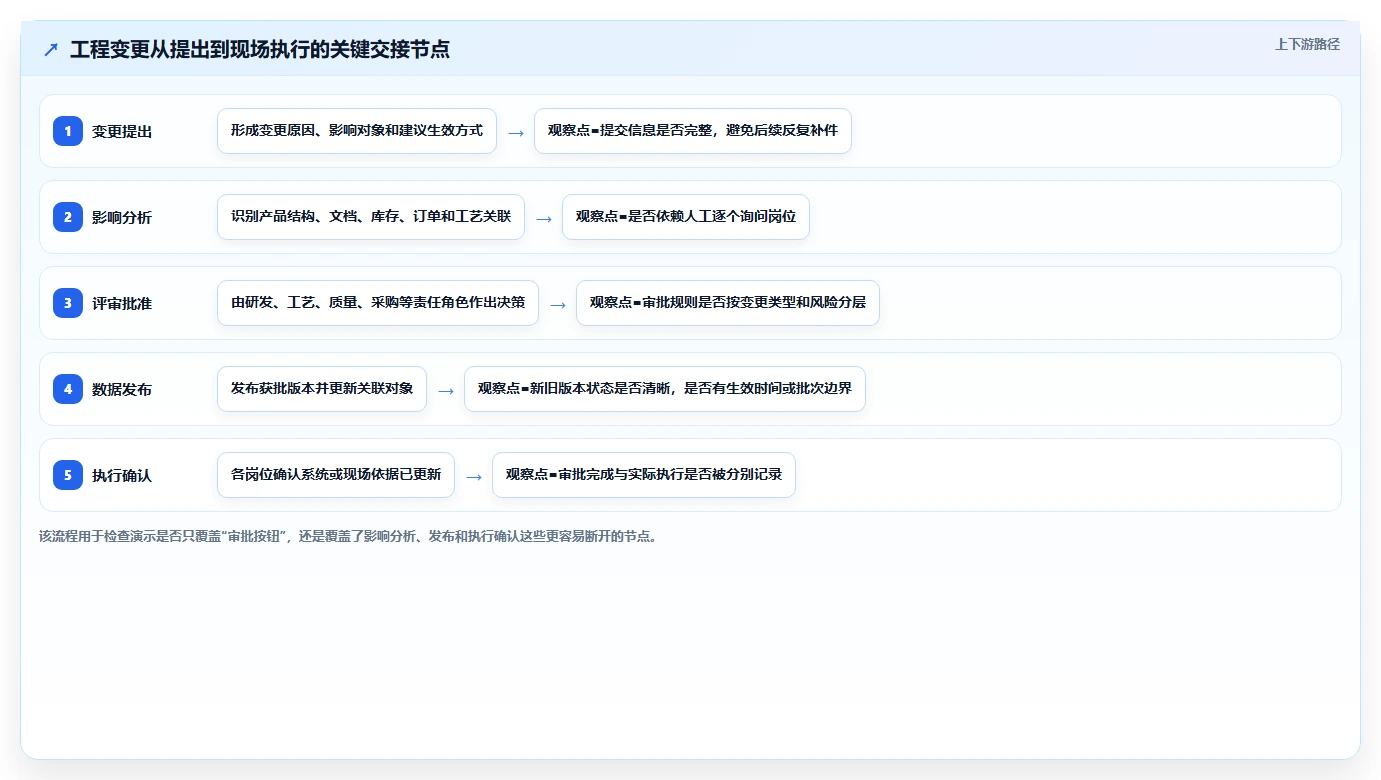Image resolution: width=1381 pixels, height=780 pixels.
Task: Click the 观察点=提交信息是否完整 box
Action: (x=693, y=131)
